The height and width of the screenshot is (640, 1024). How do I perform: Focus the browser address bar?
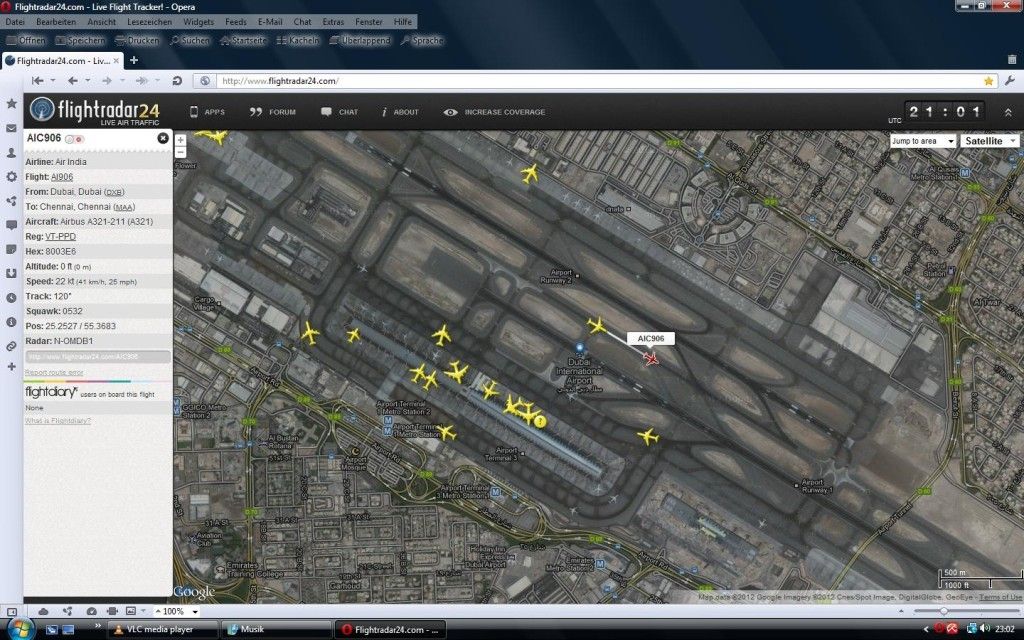click(x=594, y=81)
